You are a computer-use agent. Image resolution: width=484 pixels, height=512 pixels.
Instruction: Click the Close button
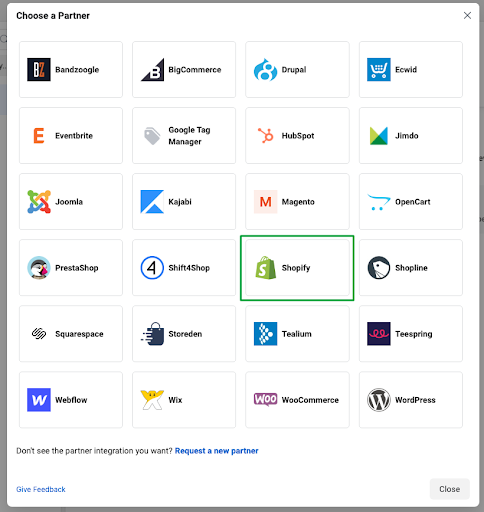(450, 489)
